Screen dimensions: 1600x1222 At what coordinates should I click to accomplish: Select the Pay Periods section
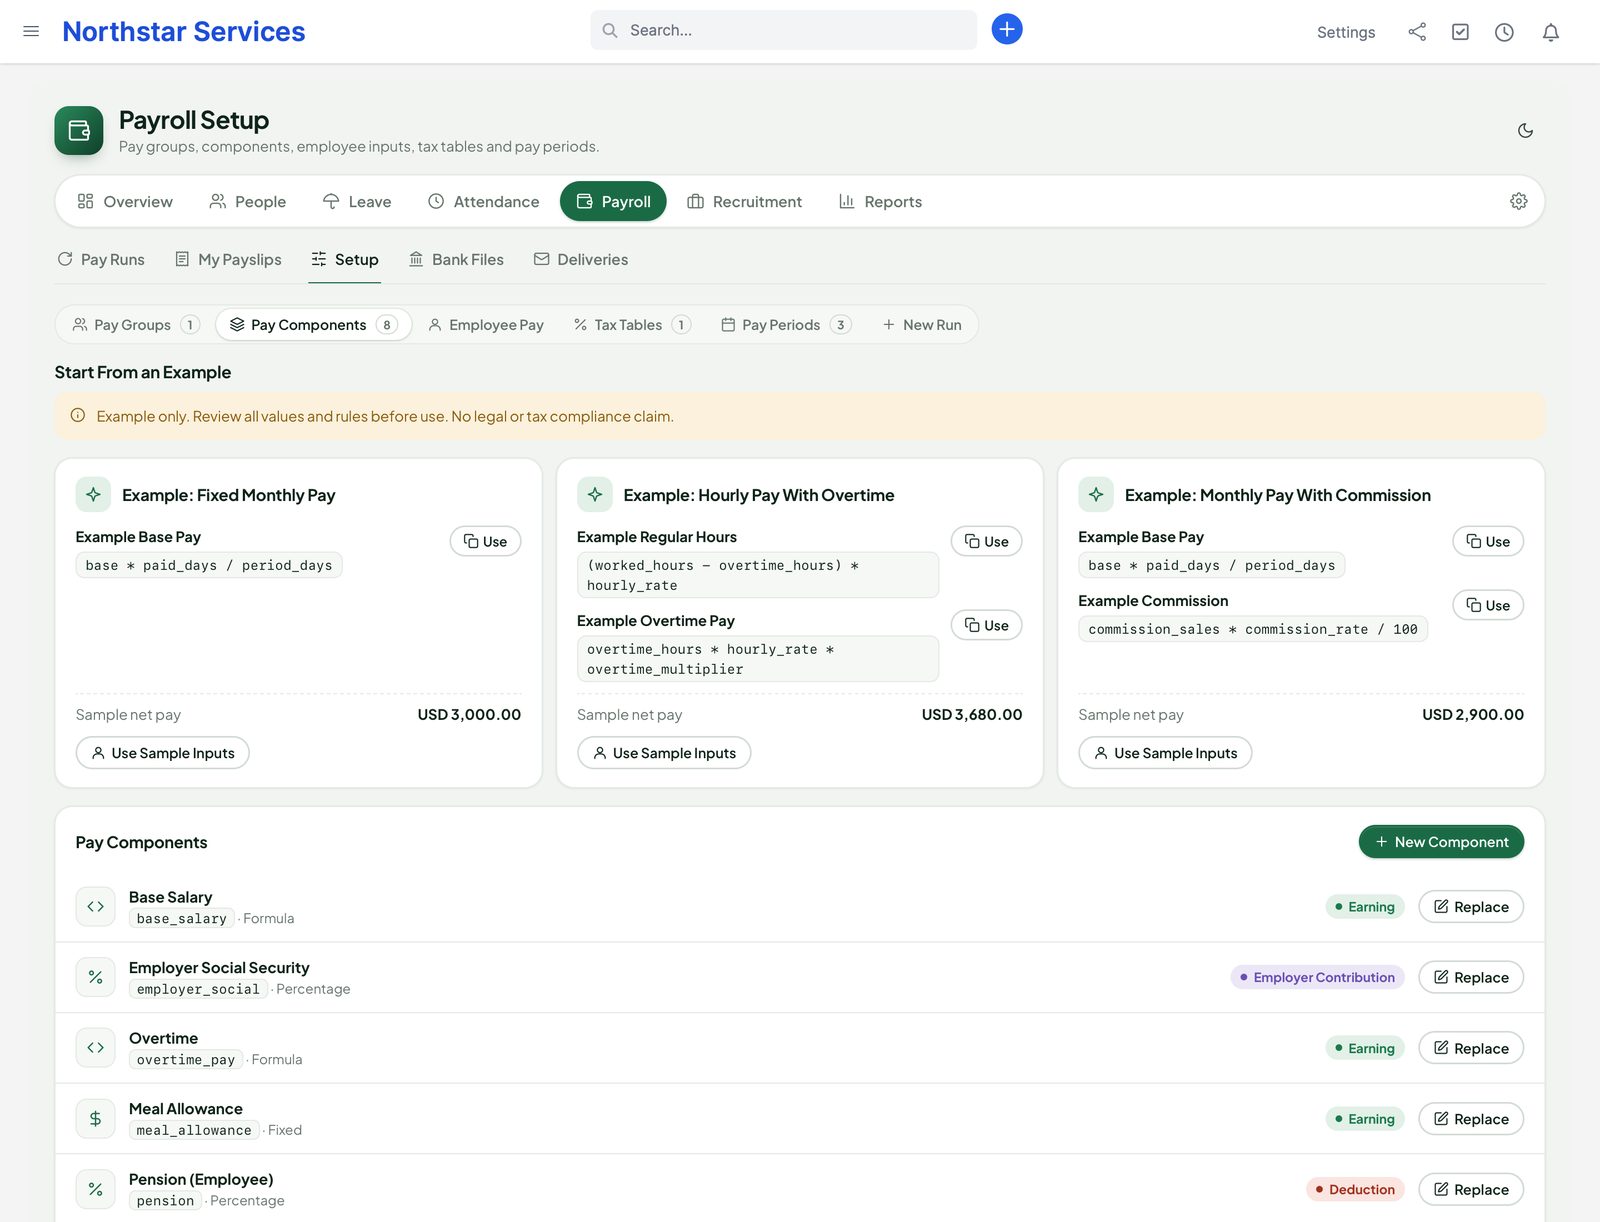coord(786,325)
